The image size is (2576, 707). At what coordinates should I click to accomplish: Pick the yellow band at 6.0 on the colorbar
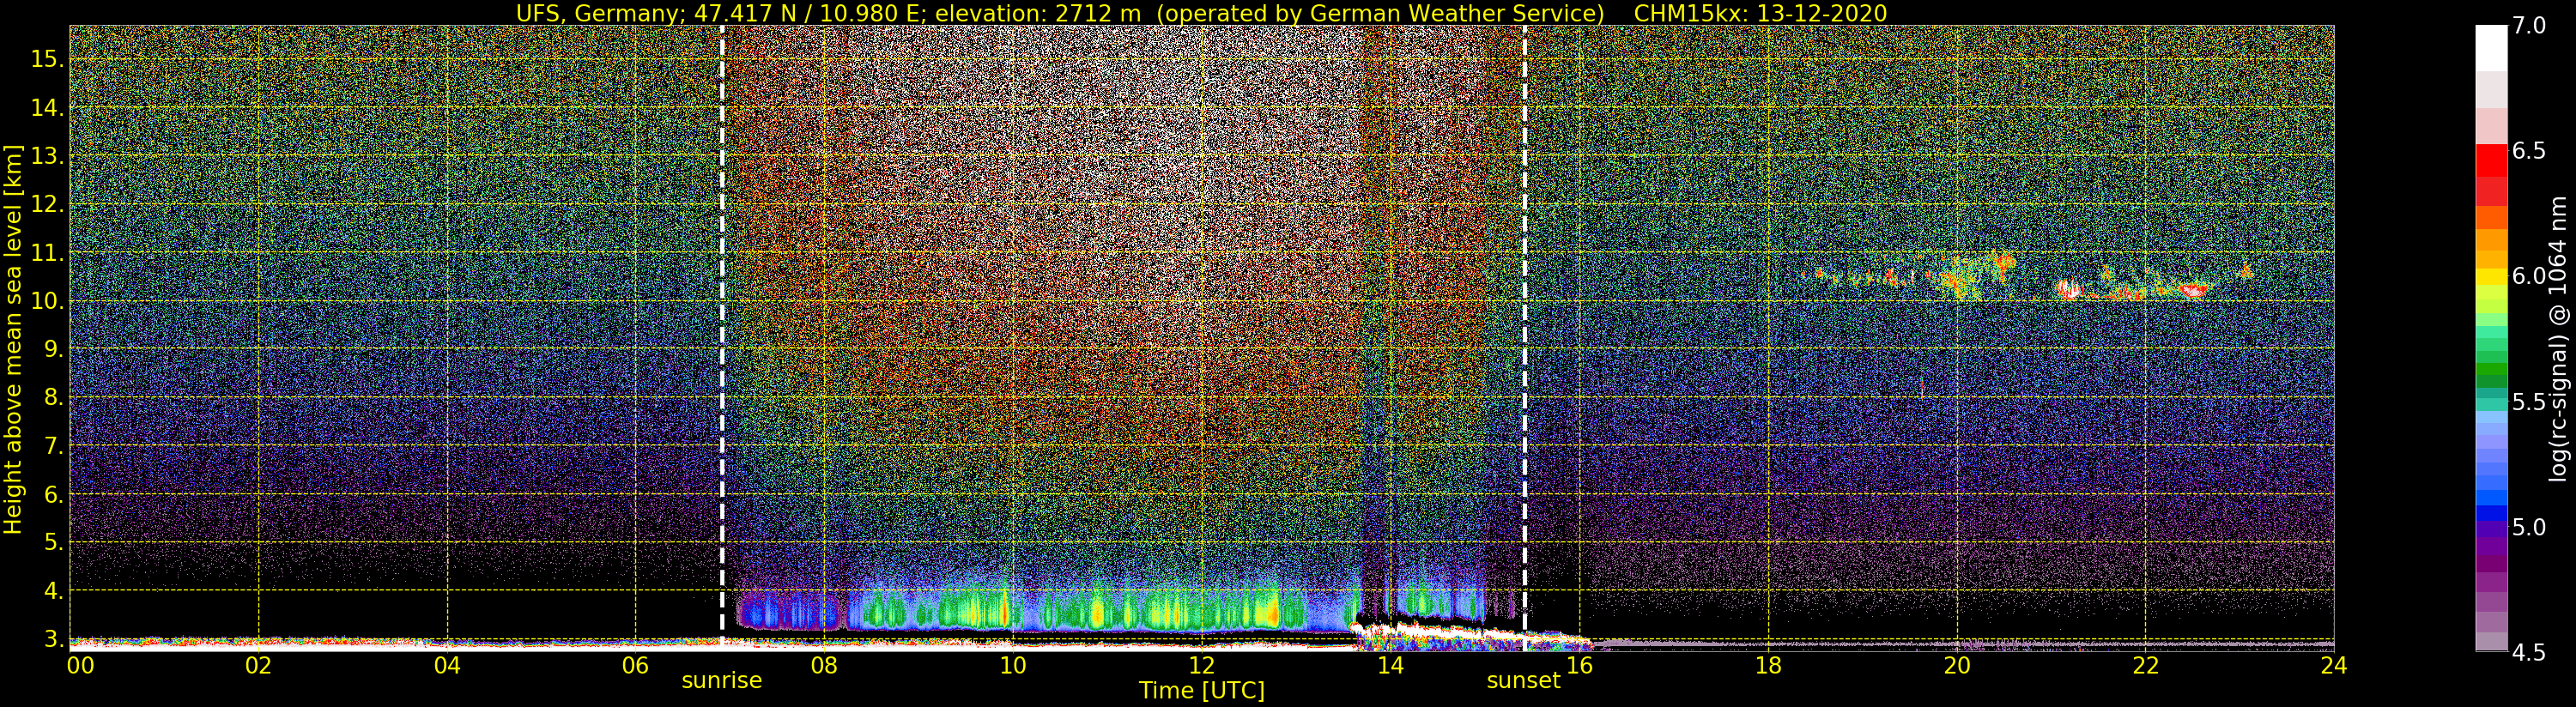2490,275
